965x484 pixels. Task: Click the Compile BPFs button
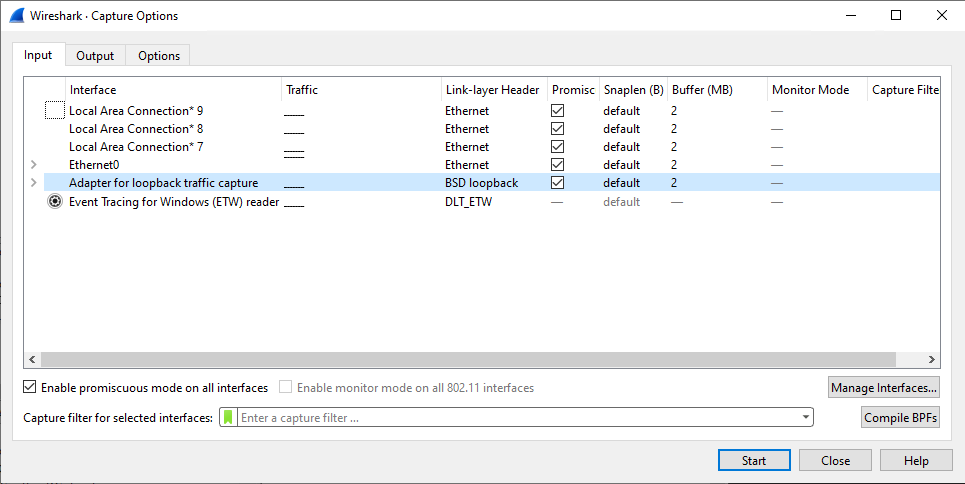(900, 417)
